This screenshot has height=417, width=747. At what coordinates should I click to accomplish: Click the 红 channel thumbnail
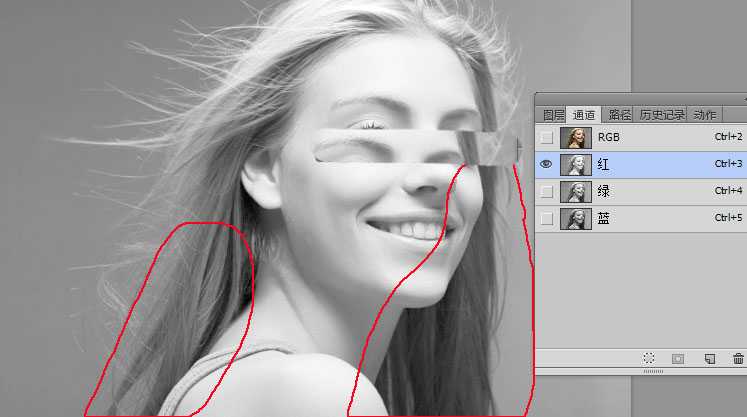[x=574, y=164]
